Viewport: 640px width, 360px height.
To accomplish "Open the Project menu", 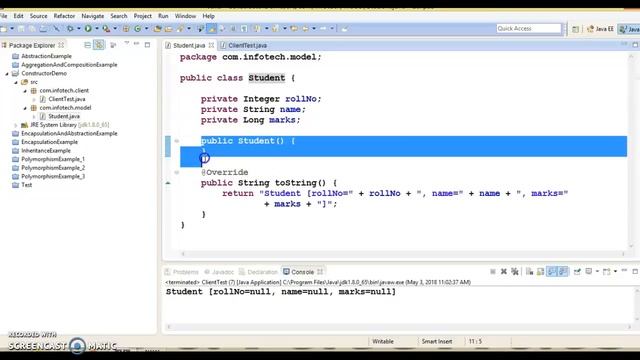I will click(142, 16).
